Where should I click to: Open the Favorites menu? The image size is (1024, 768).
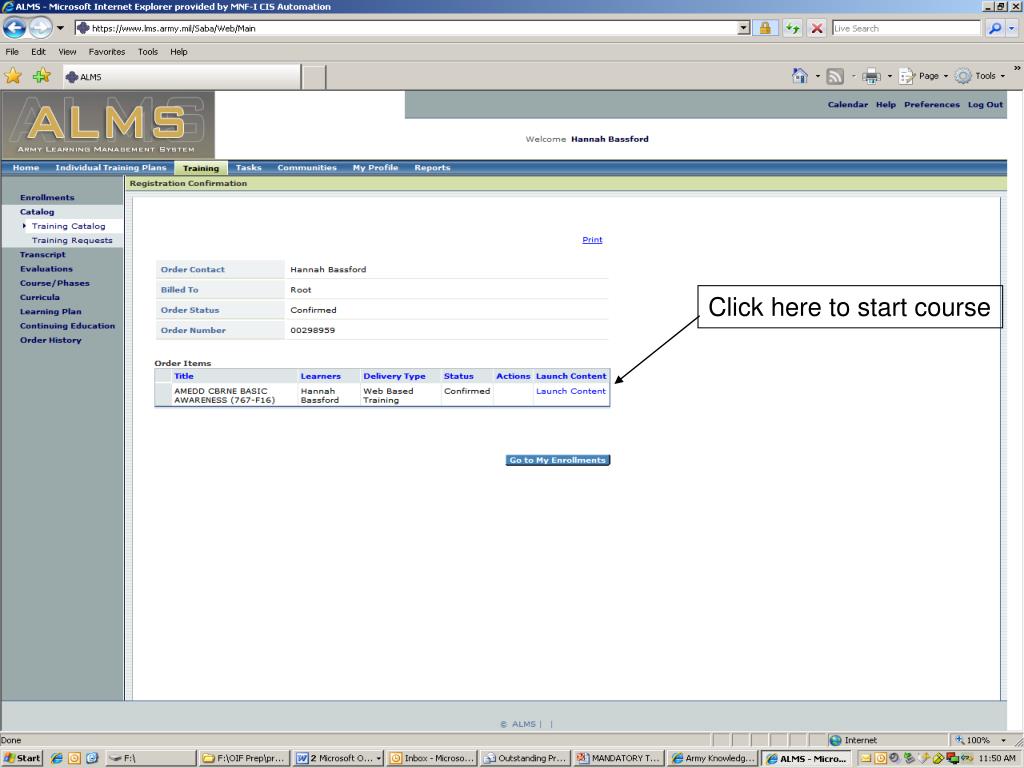pos(106,52)
